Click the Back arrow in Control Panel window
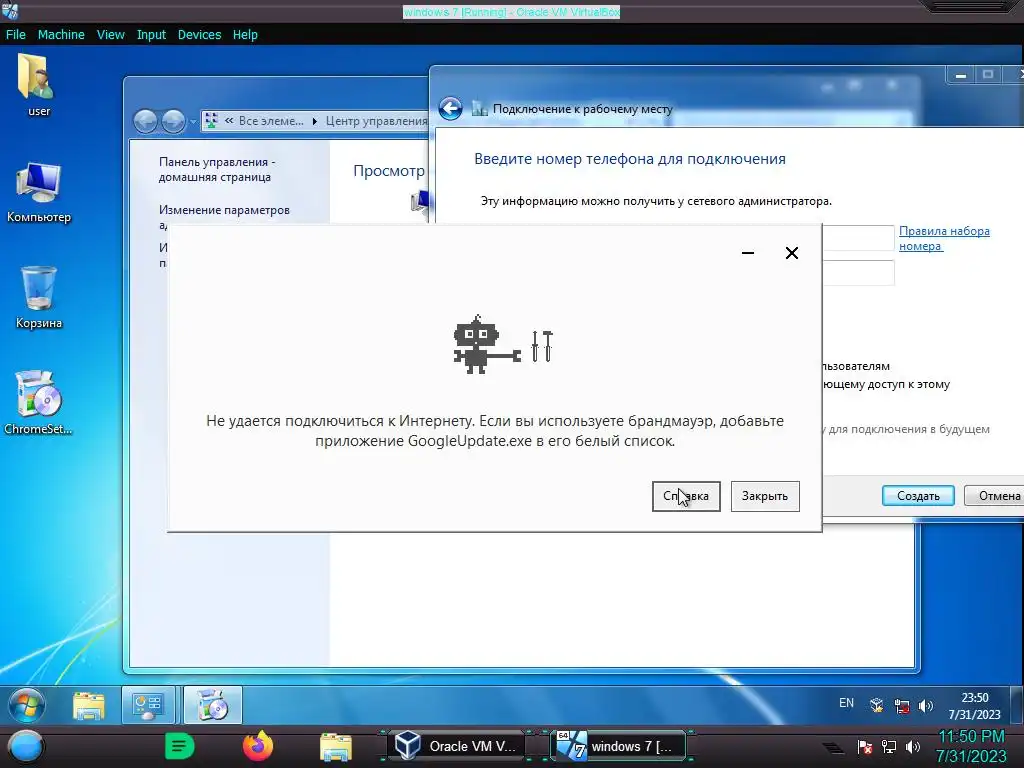This screenshot has width=1024, height=768. (x=146, y=121)
